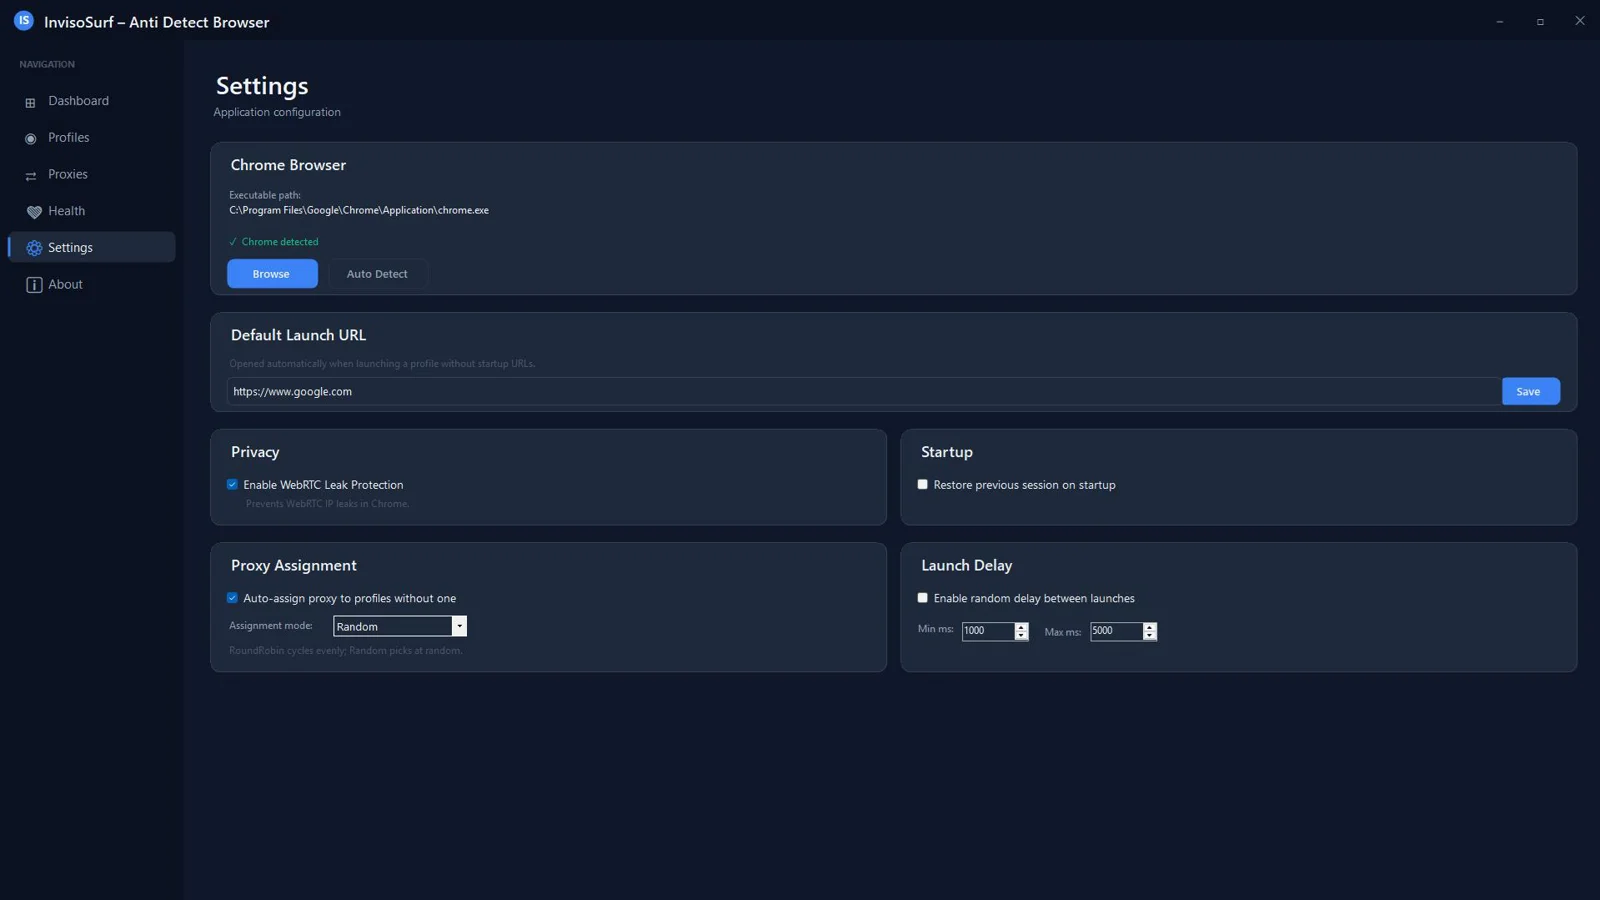Decrease the Max ms value
Viewport: 1600px width, 900px height.
(x=1150, y=636)
